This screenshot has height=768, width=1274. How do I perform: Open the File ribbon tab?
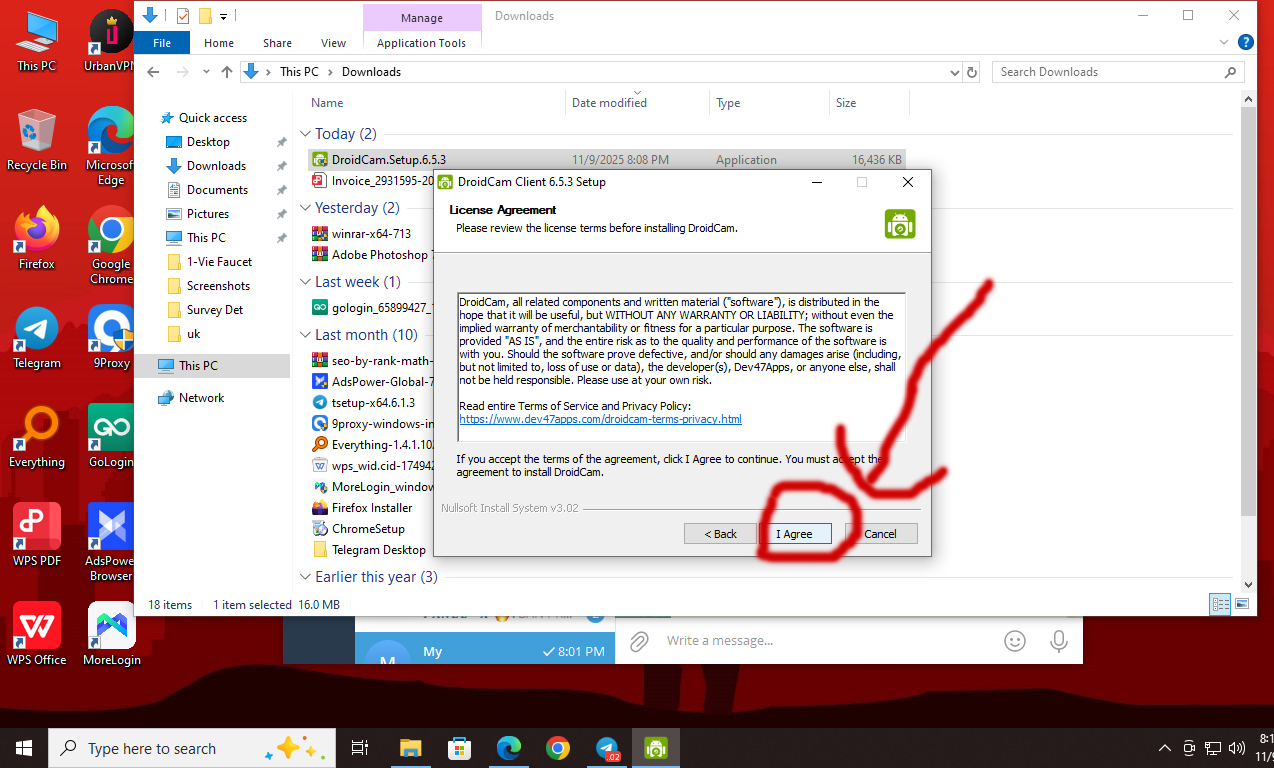click(x=161, y=43)
